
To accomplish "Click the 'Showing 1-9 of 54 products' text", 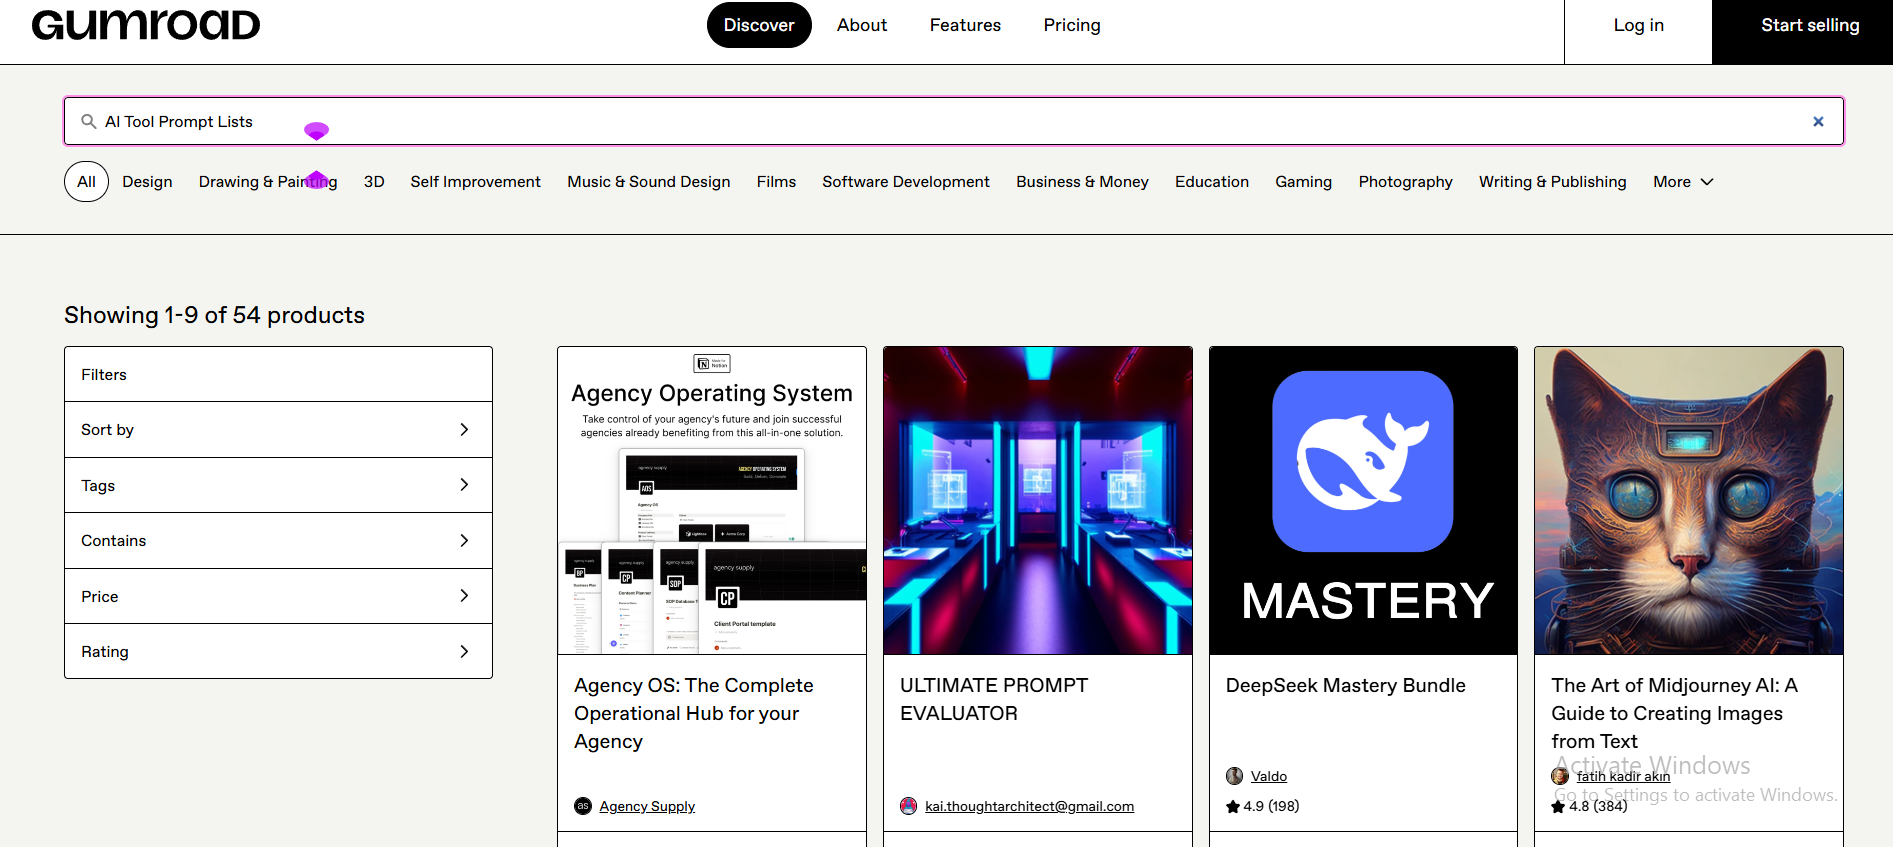I will tap(214, 315).
